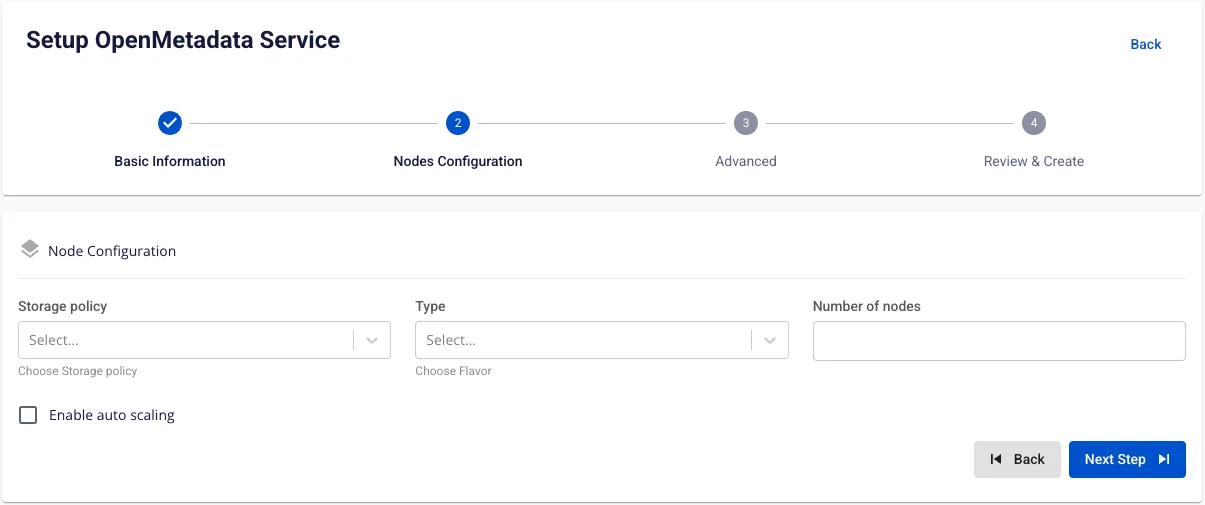Click the Number of nodes label
Screen dimensions: 1205x505
[867, 306]
